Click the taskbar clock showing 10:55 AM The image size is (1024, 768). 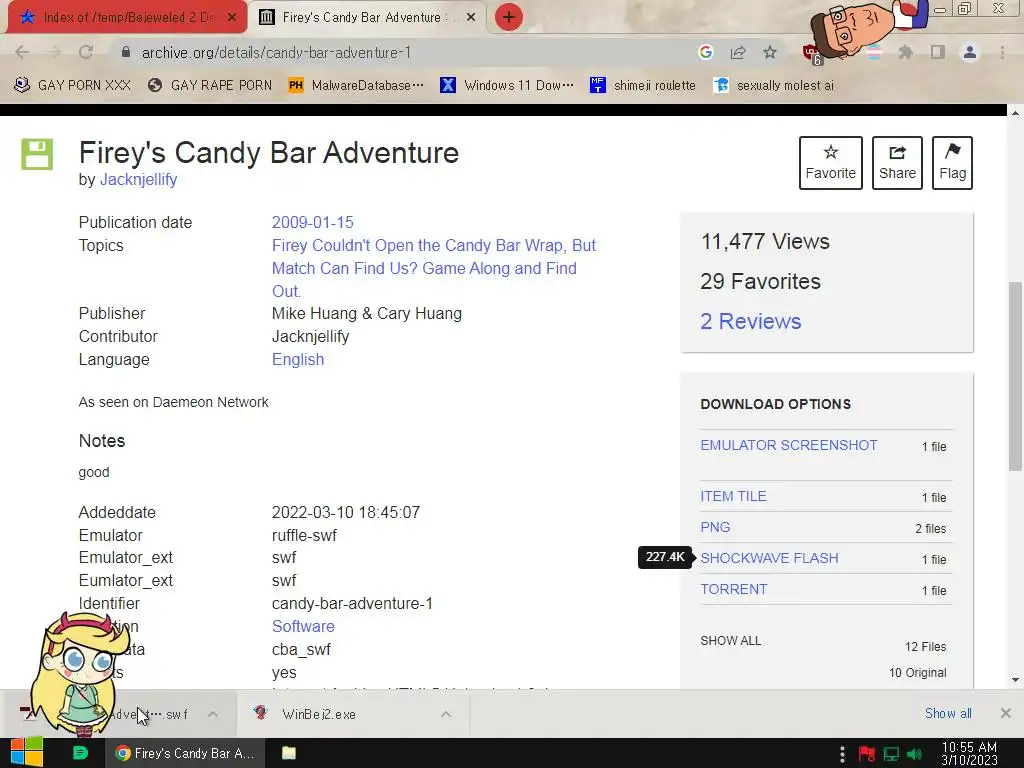[x=969, y=753]
